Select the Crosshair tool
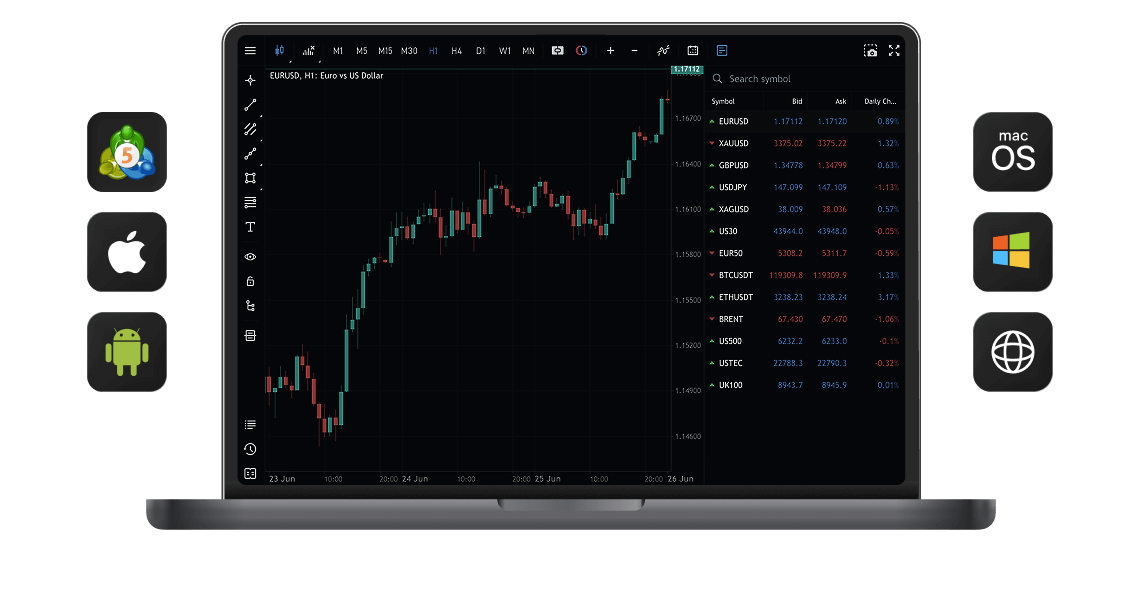 250,80
